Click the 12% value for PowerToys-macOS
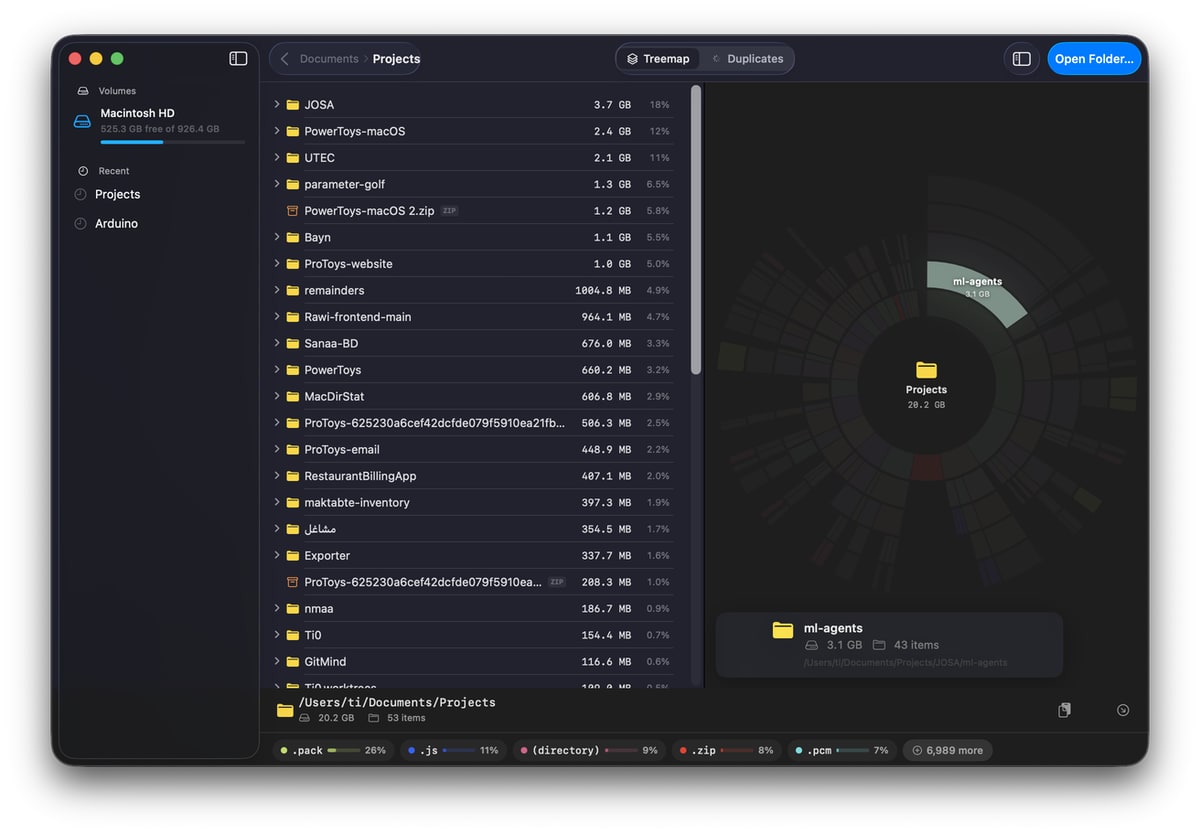The height and width of the screenshot is (834, 1200). point(659,132)
